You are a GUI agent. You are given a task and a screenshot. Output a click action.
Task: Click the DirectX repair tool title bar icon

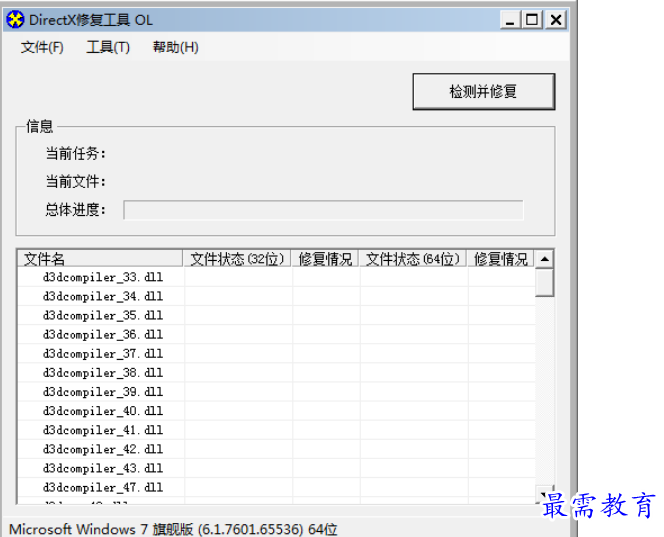pyautogui.click(x=15, y=20)
